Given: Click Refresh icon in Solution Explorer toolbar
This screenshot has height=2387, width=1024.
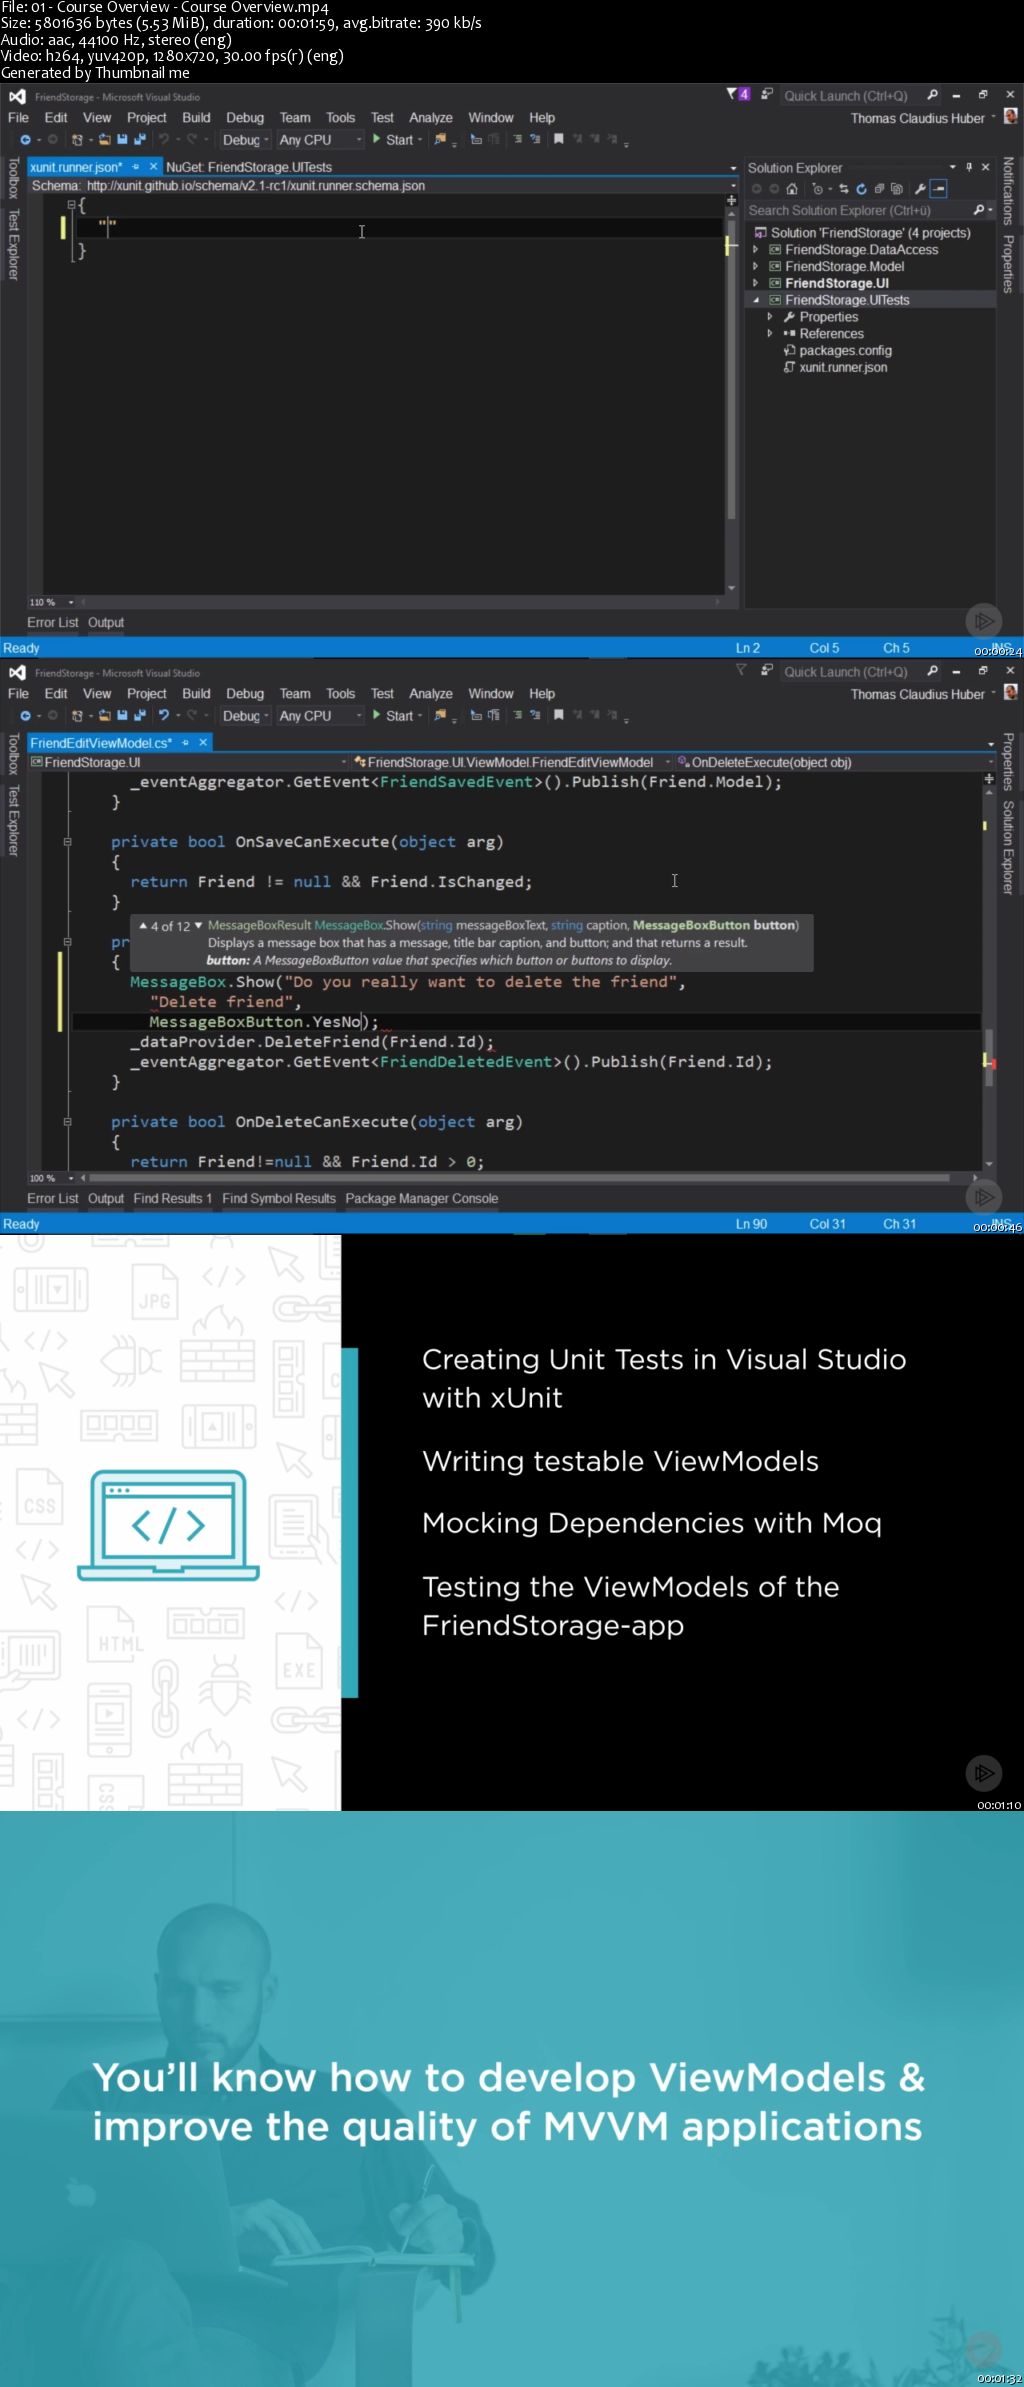Looking at the screenshot, I should click(x=861, y=189).
